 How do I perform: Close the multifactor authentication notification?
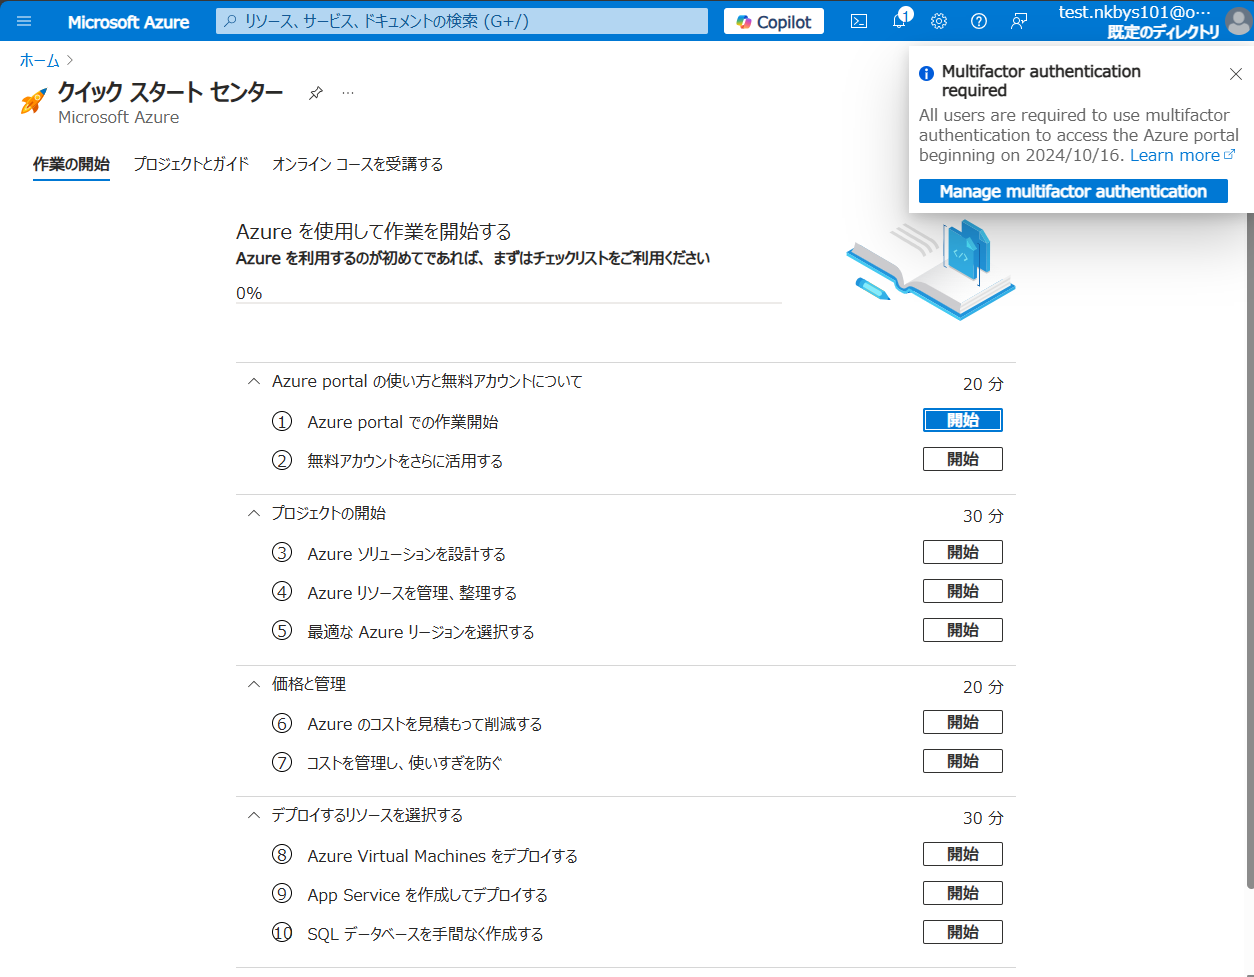pyautogui.click(x=1236, y=74)
